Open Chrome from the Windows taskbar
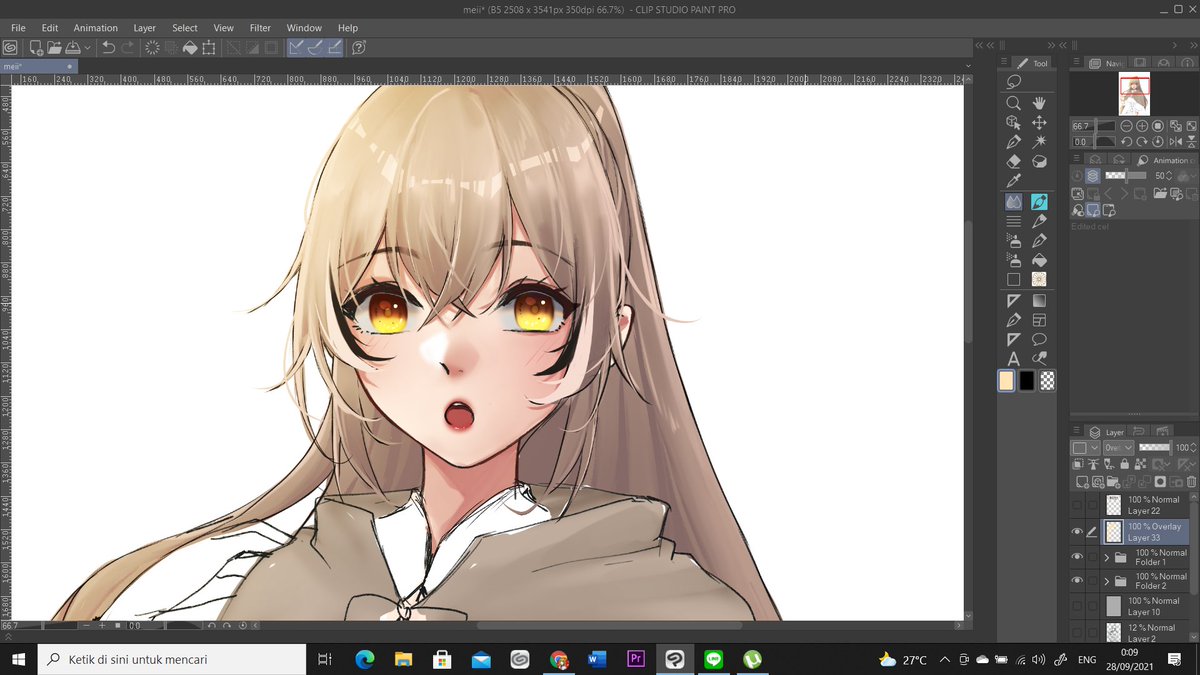The height and width of the screenshot is (675, 1200). (559, 659)
